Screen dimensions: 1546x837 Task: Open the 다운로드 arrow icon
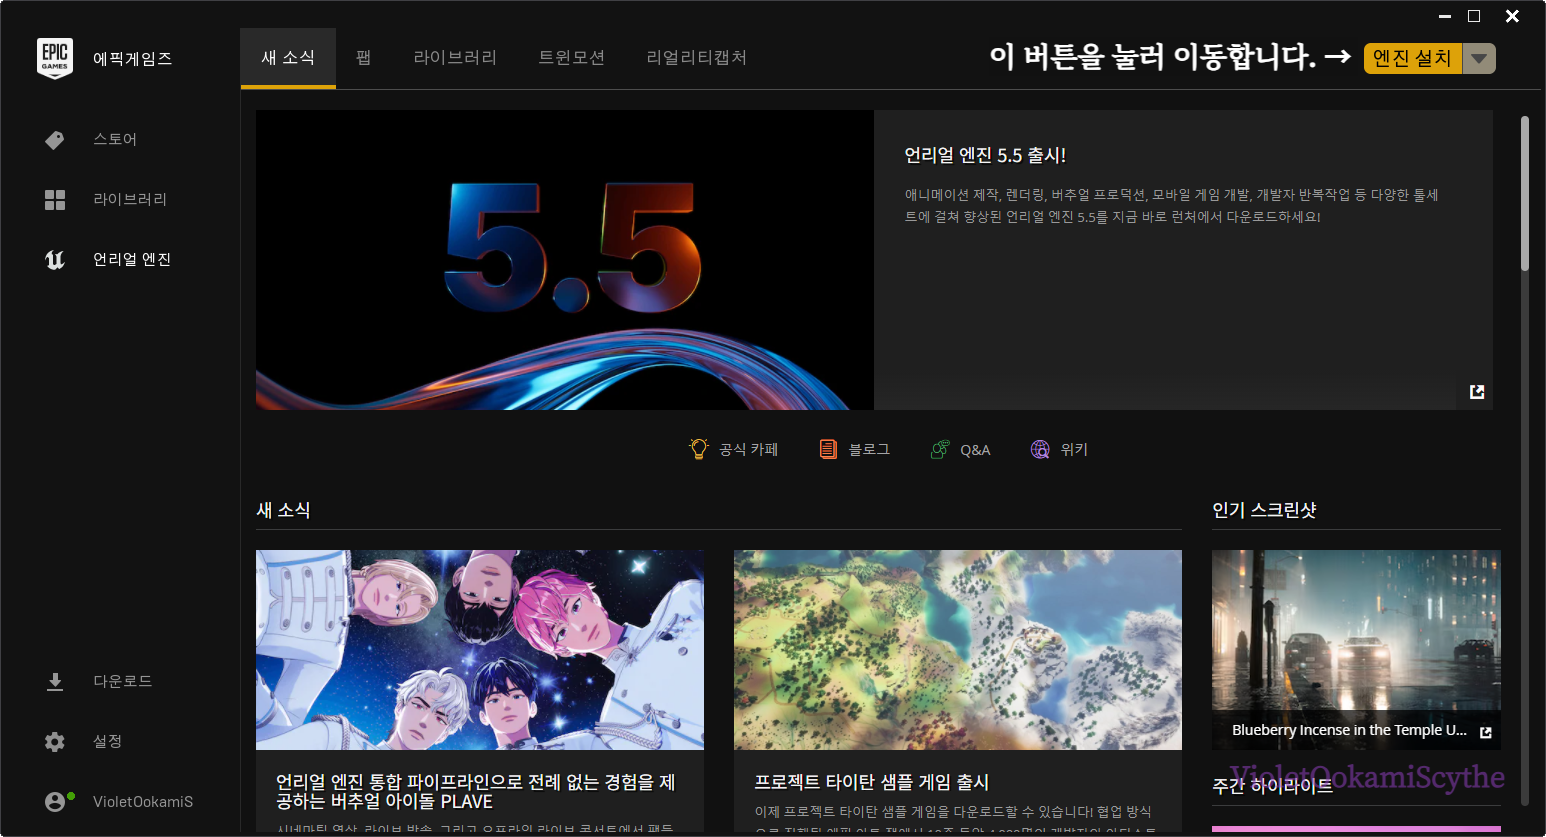click(x=55, y=682)
